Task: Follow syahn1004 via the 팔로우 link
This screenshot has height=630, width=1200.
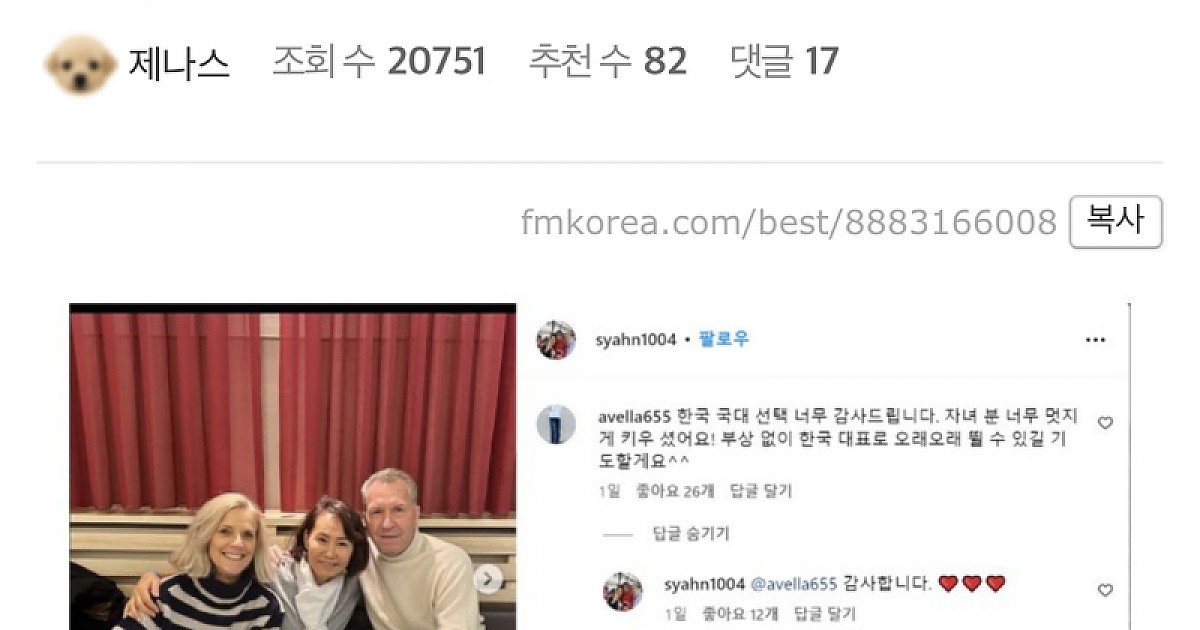Action: click(724, 340)
